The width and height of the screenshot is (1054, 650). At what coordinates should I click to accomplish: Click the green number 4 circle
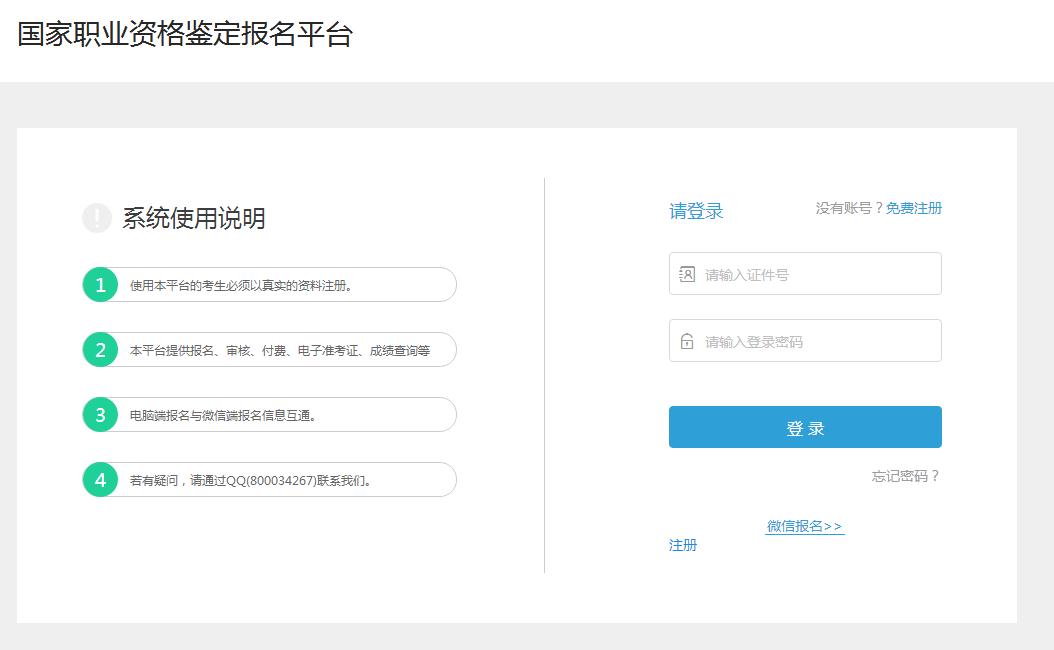pyautogui.click(x=100, y=480)
